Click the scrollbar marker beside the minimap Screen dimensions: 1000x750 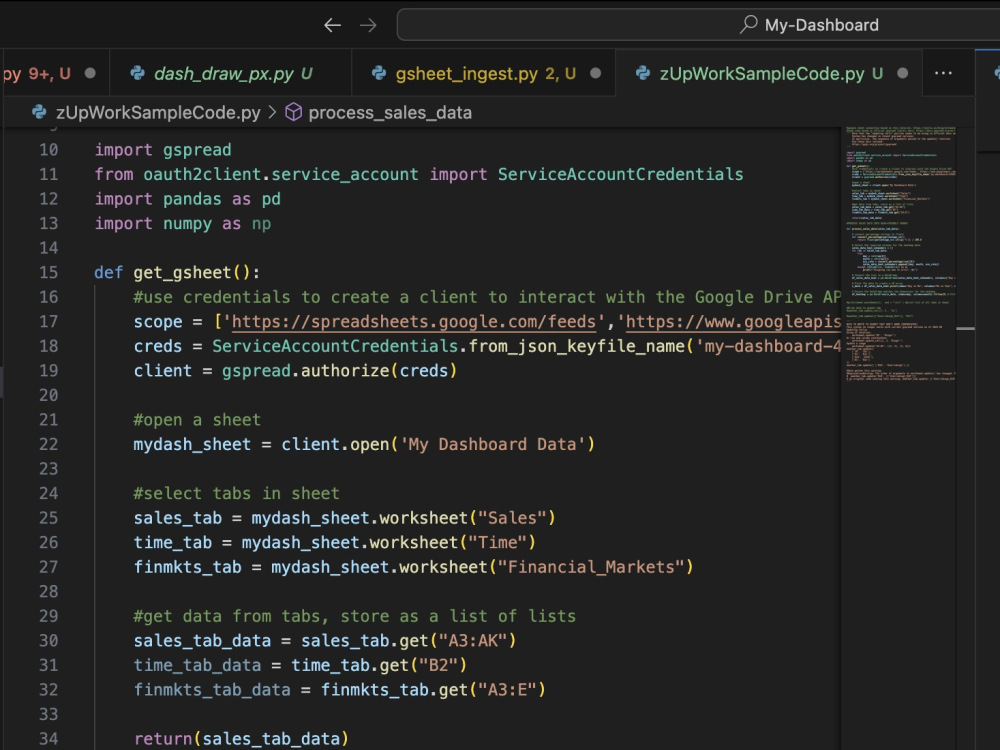966,328
